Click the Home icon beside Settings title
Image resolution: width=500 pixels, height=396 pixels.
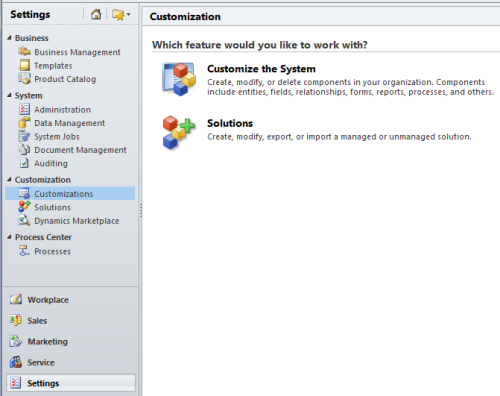click(96, 14)
